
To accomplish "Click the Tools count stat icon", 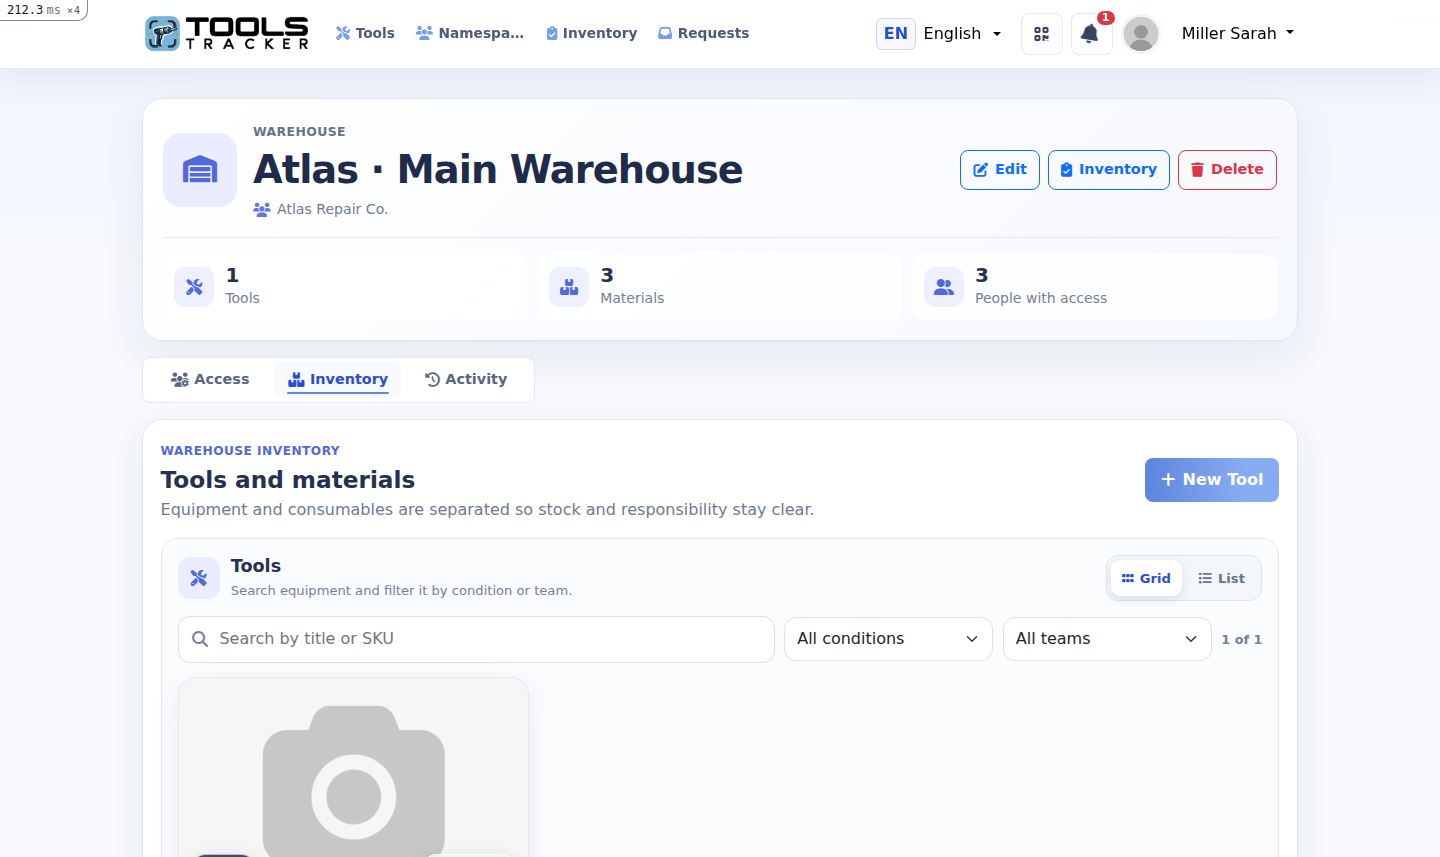I will 194,287.
